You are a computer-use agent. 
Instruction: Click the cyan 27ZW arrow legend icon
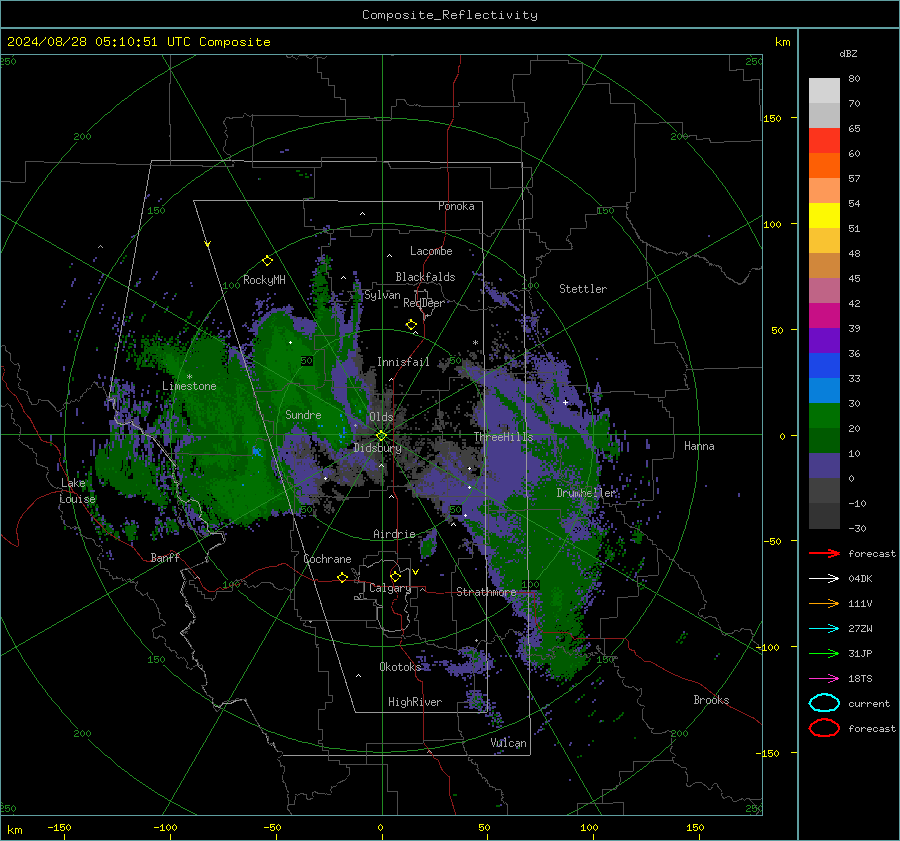pyautogui.click(x=824, y=629)
